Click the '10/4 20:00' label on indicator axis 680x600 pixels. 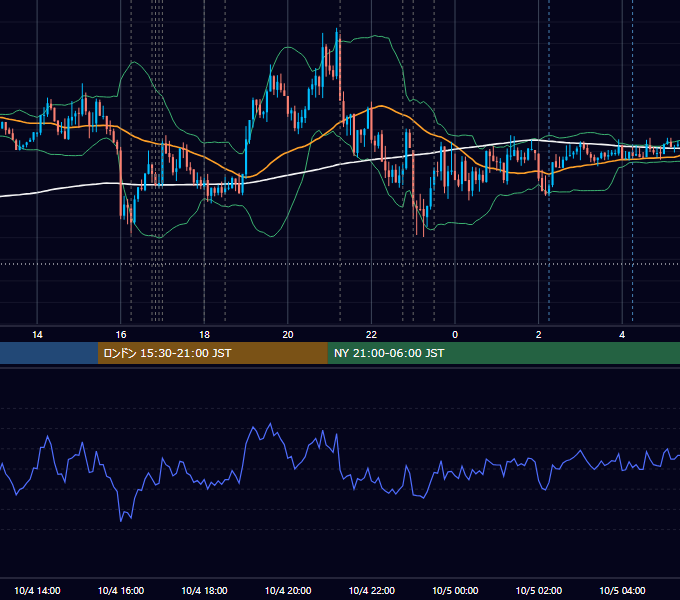tap(288, 590)
